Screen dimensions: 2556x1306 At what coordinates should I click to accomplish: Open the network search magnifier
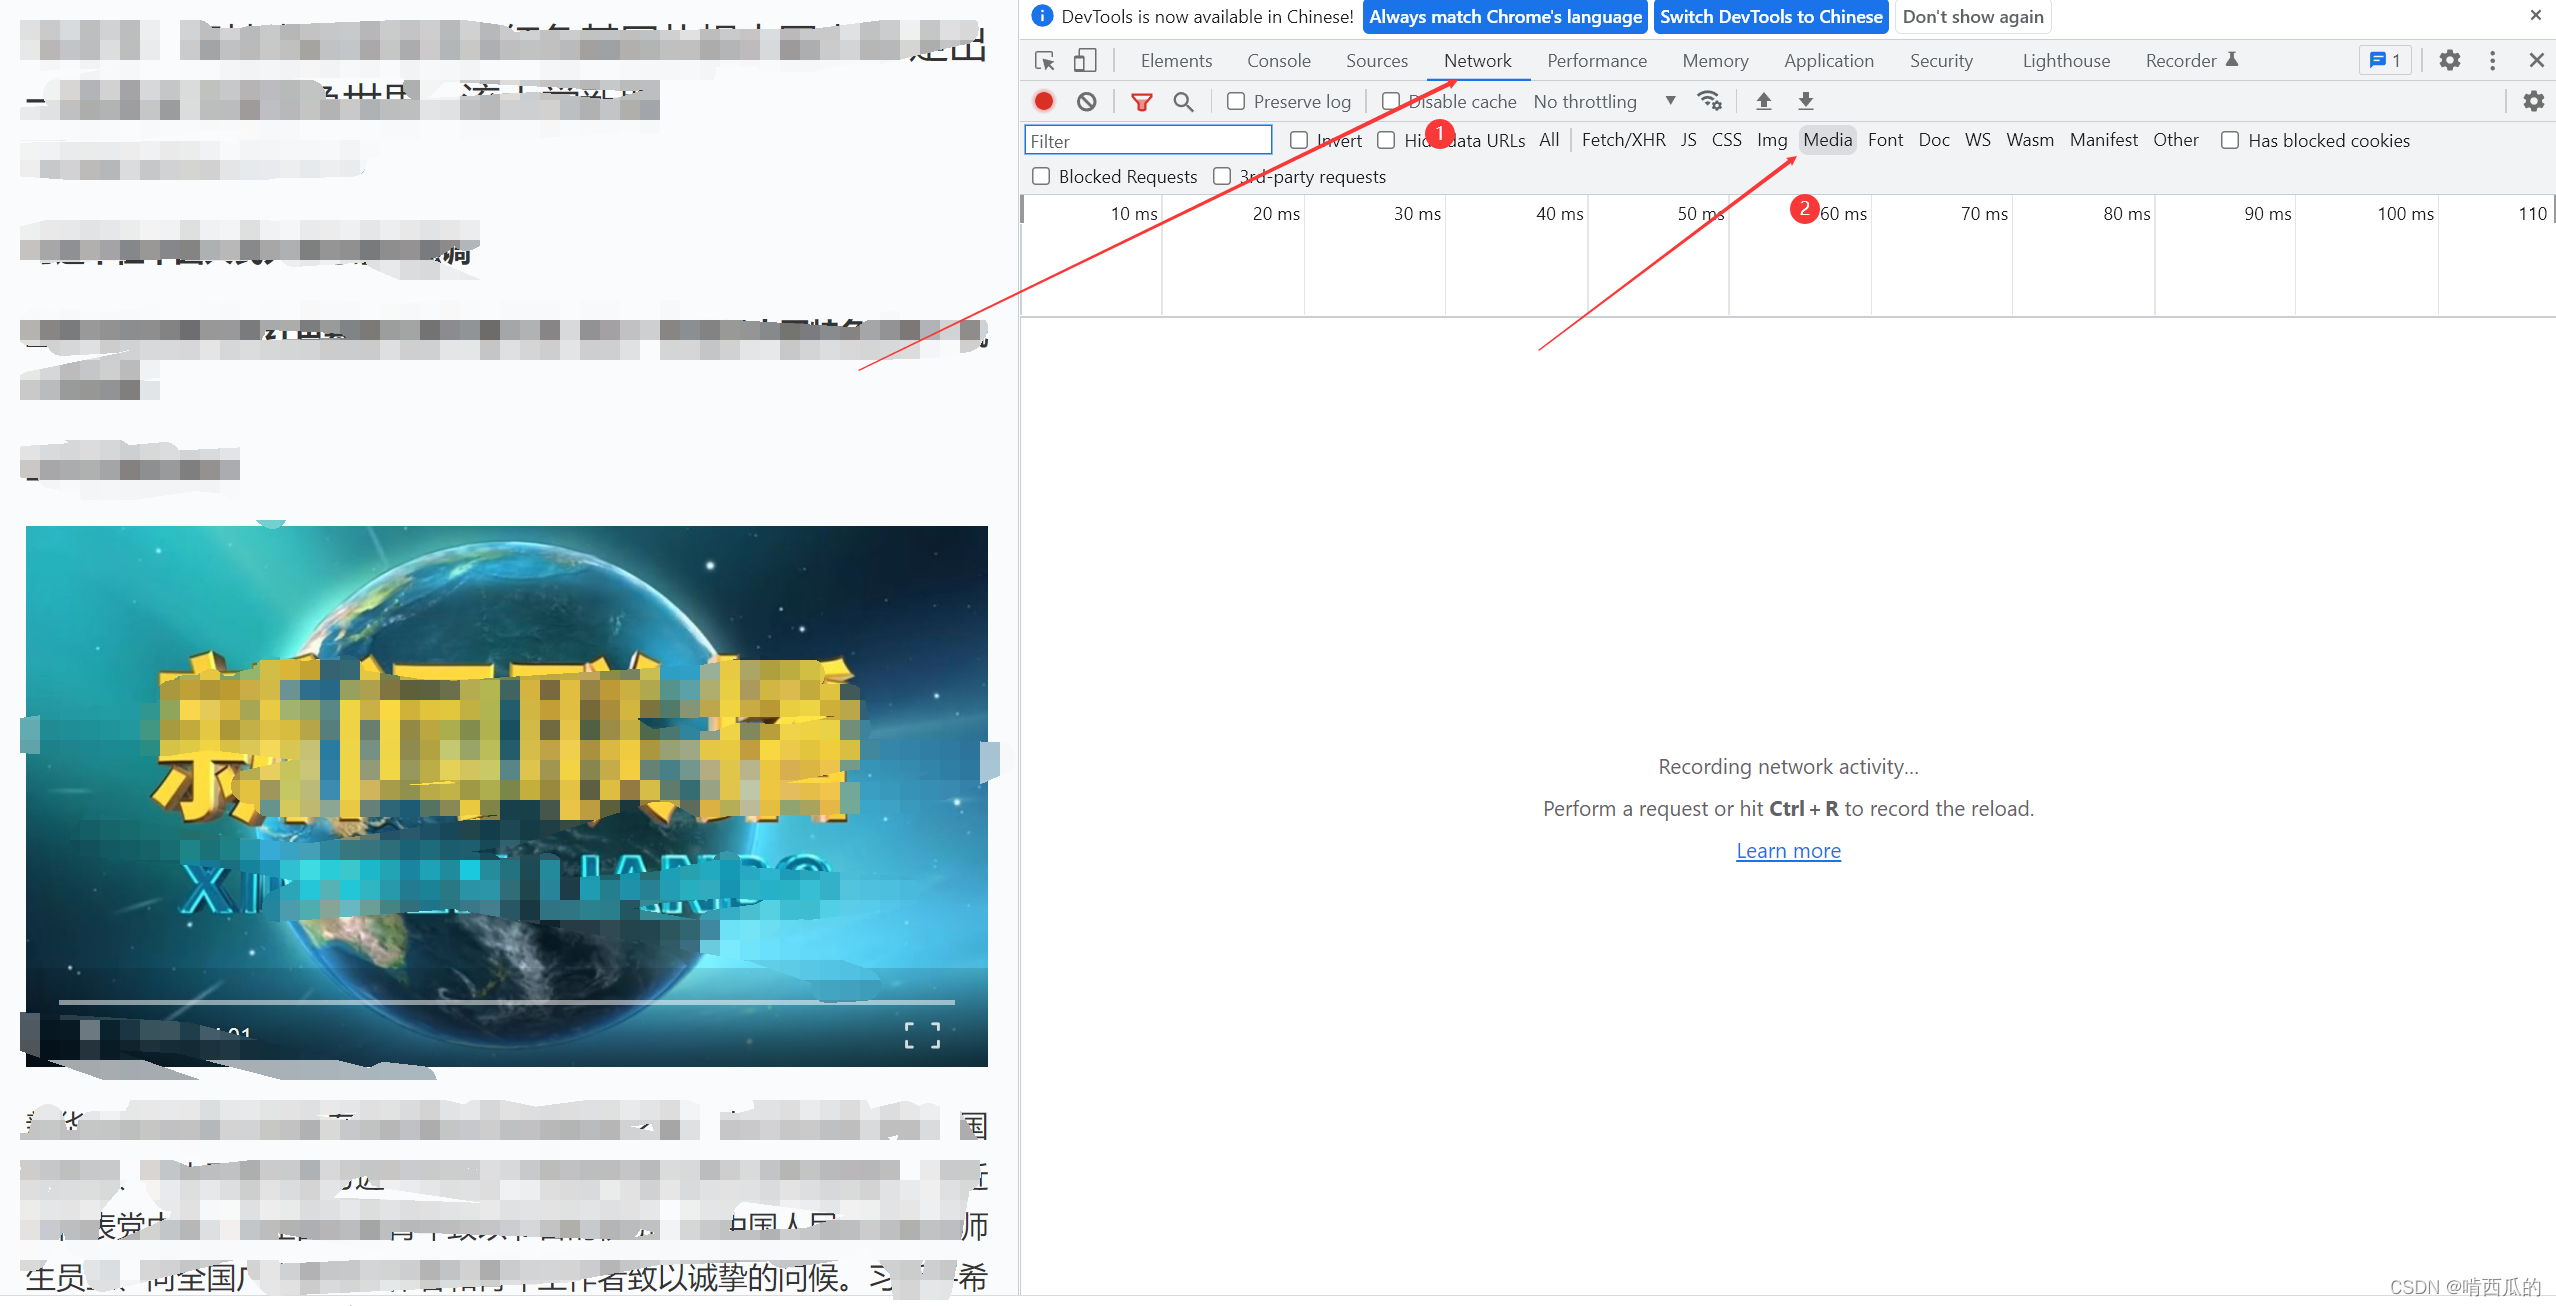(1183, 101)
